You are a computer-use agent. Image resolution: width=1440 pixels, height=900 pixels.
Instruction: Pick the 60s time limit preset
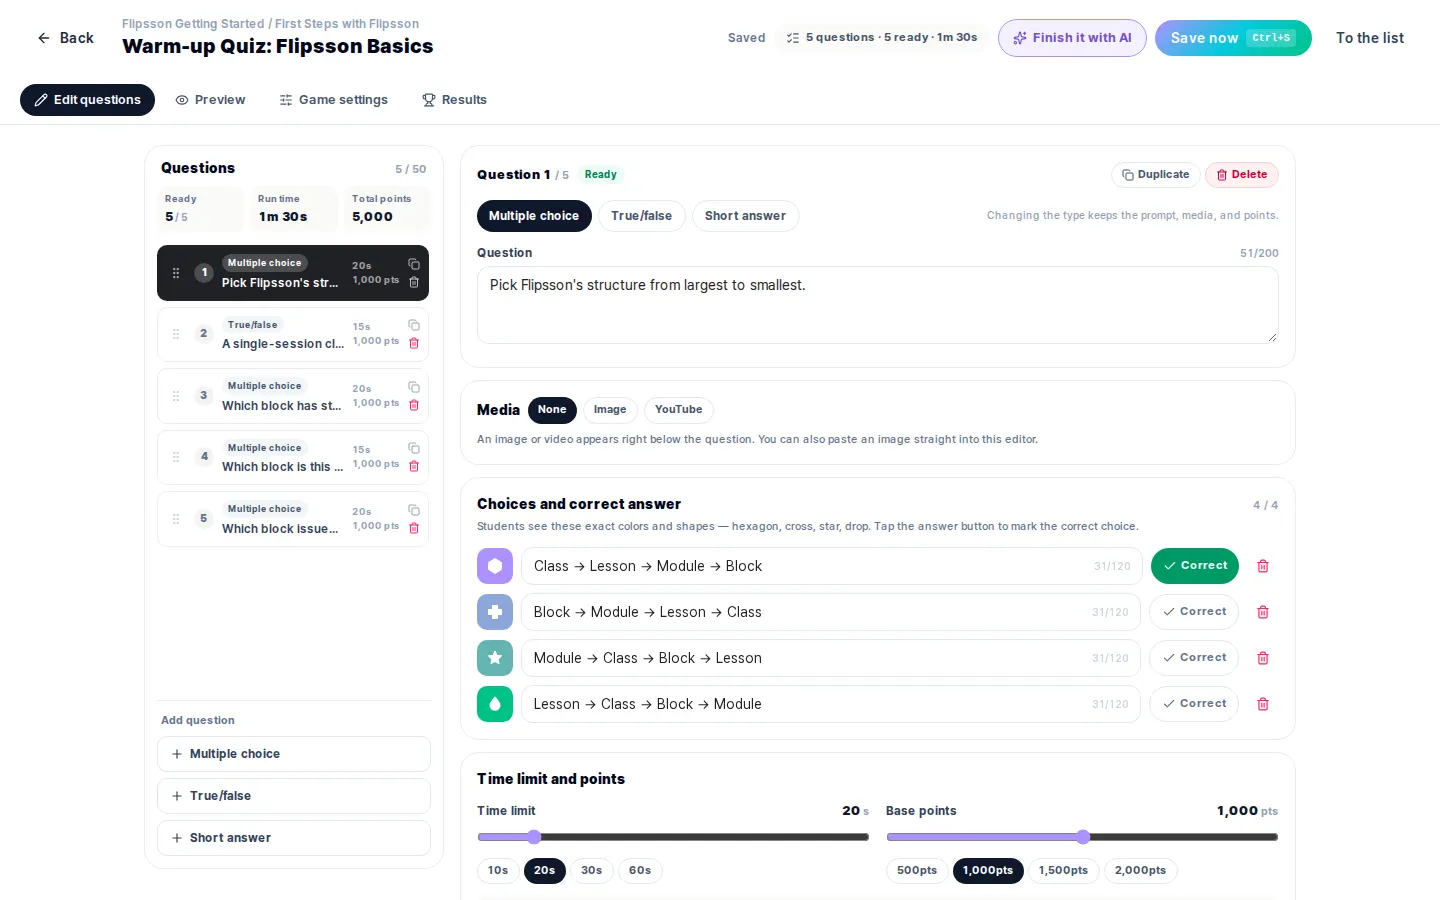(640, 871)
